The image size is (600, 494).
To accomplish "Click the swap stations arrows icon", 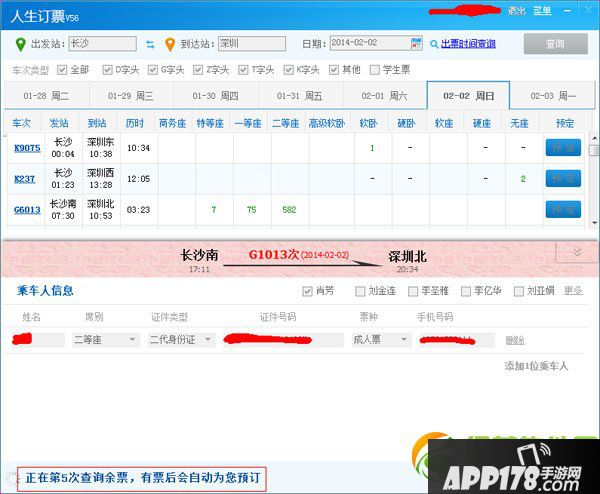I will 150,44.
